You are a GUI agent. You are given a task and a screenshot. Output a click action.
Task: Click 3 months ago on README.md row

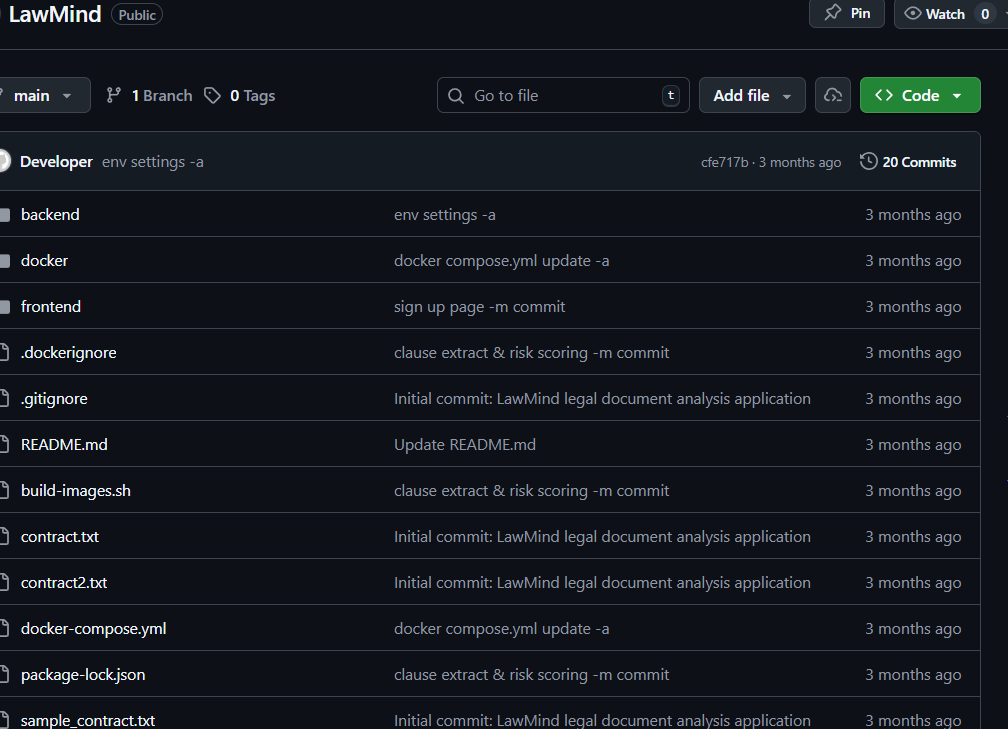coord(913,444)
